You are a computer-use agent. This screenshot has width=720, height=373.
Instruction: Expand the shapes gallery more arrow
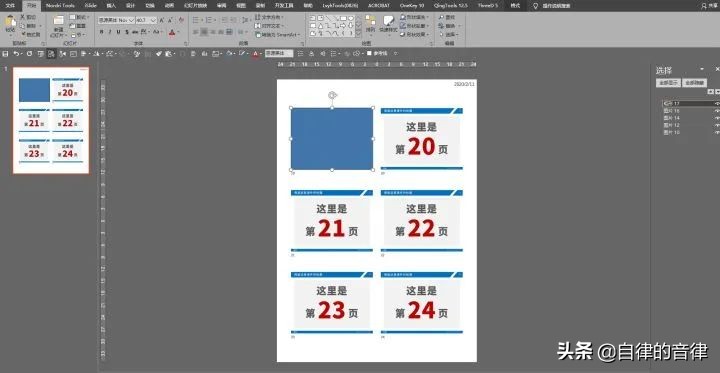coord(359,34)
